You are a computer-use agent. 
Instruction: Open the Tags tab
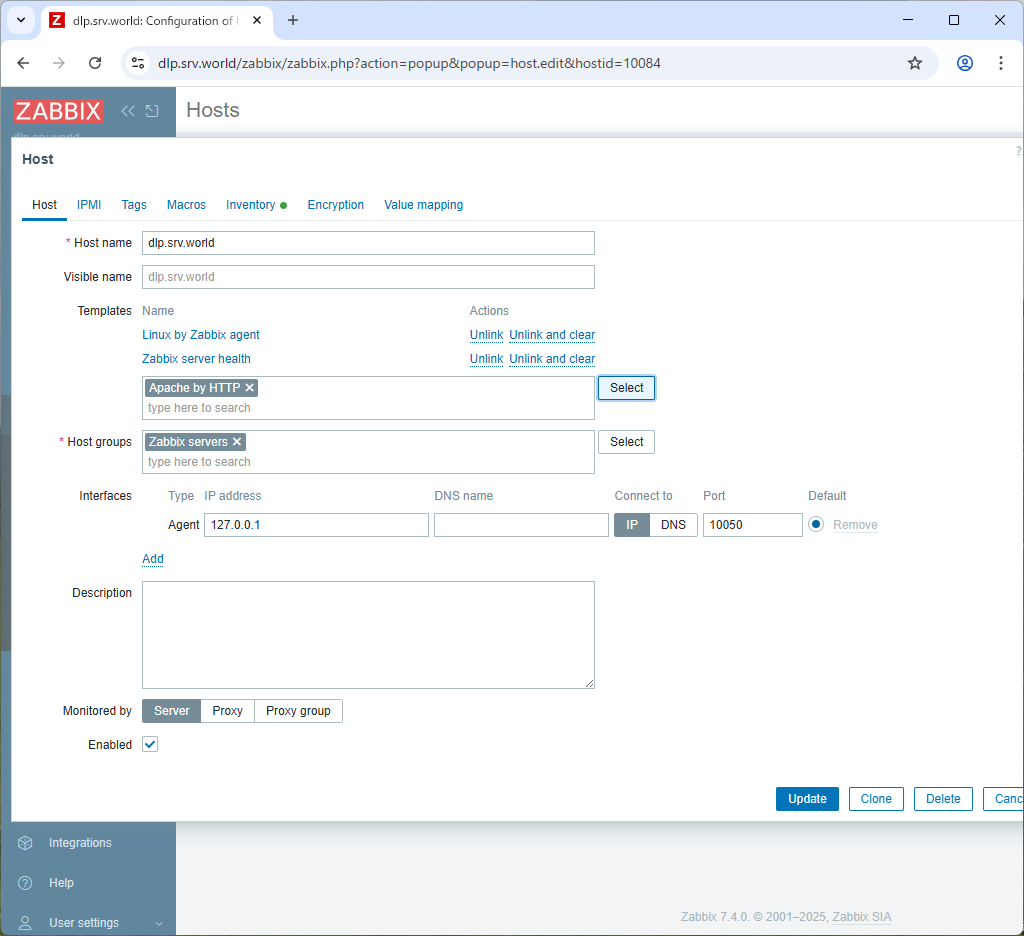pyautogui.click(x=134, y=205)
